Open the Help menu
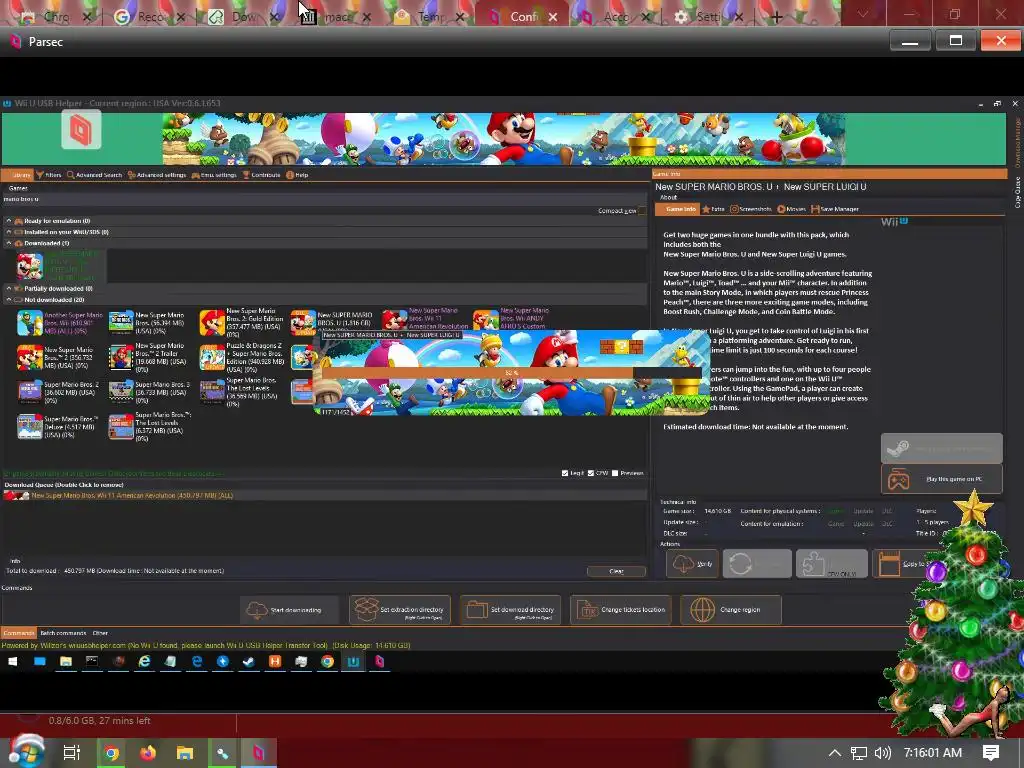The width and height of the screenshot is (1024, 768). 297,175
